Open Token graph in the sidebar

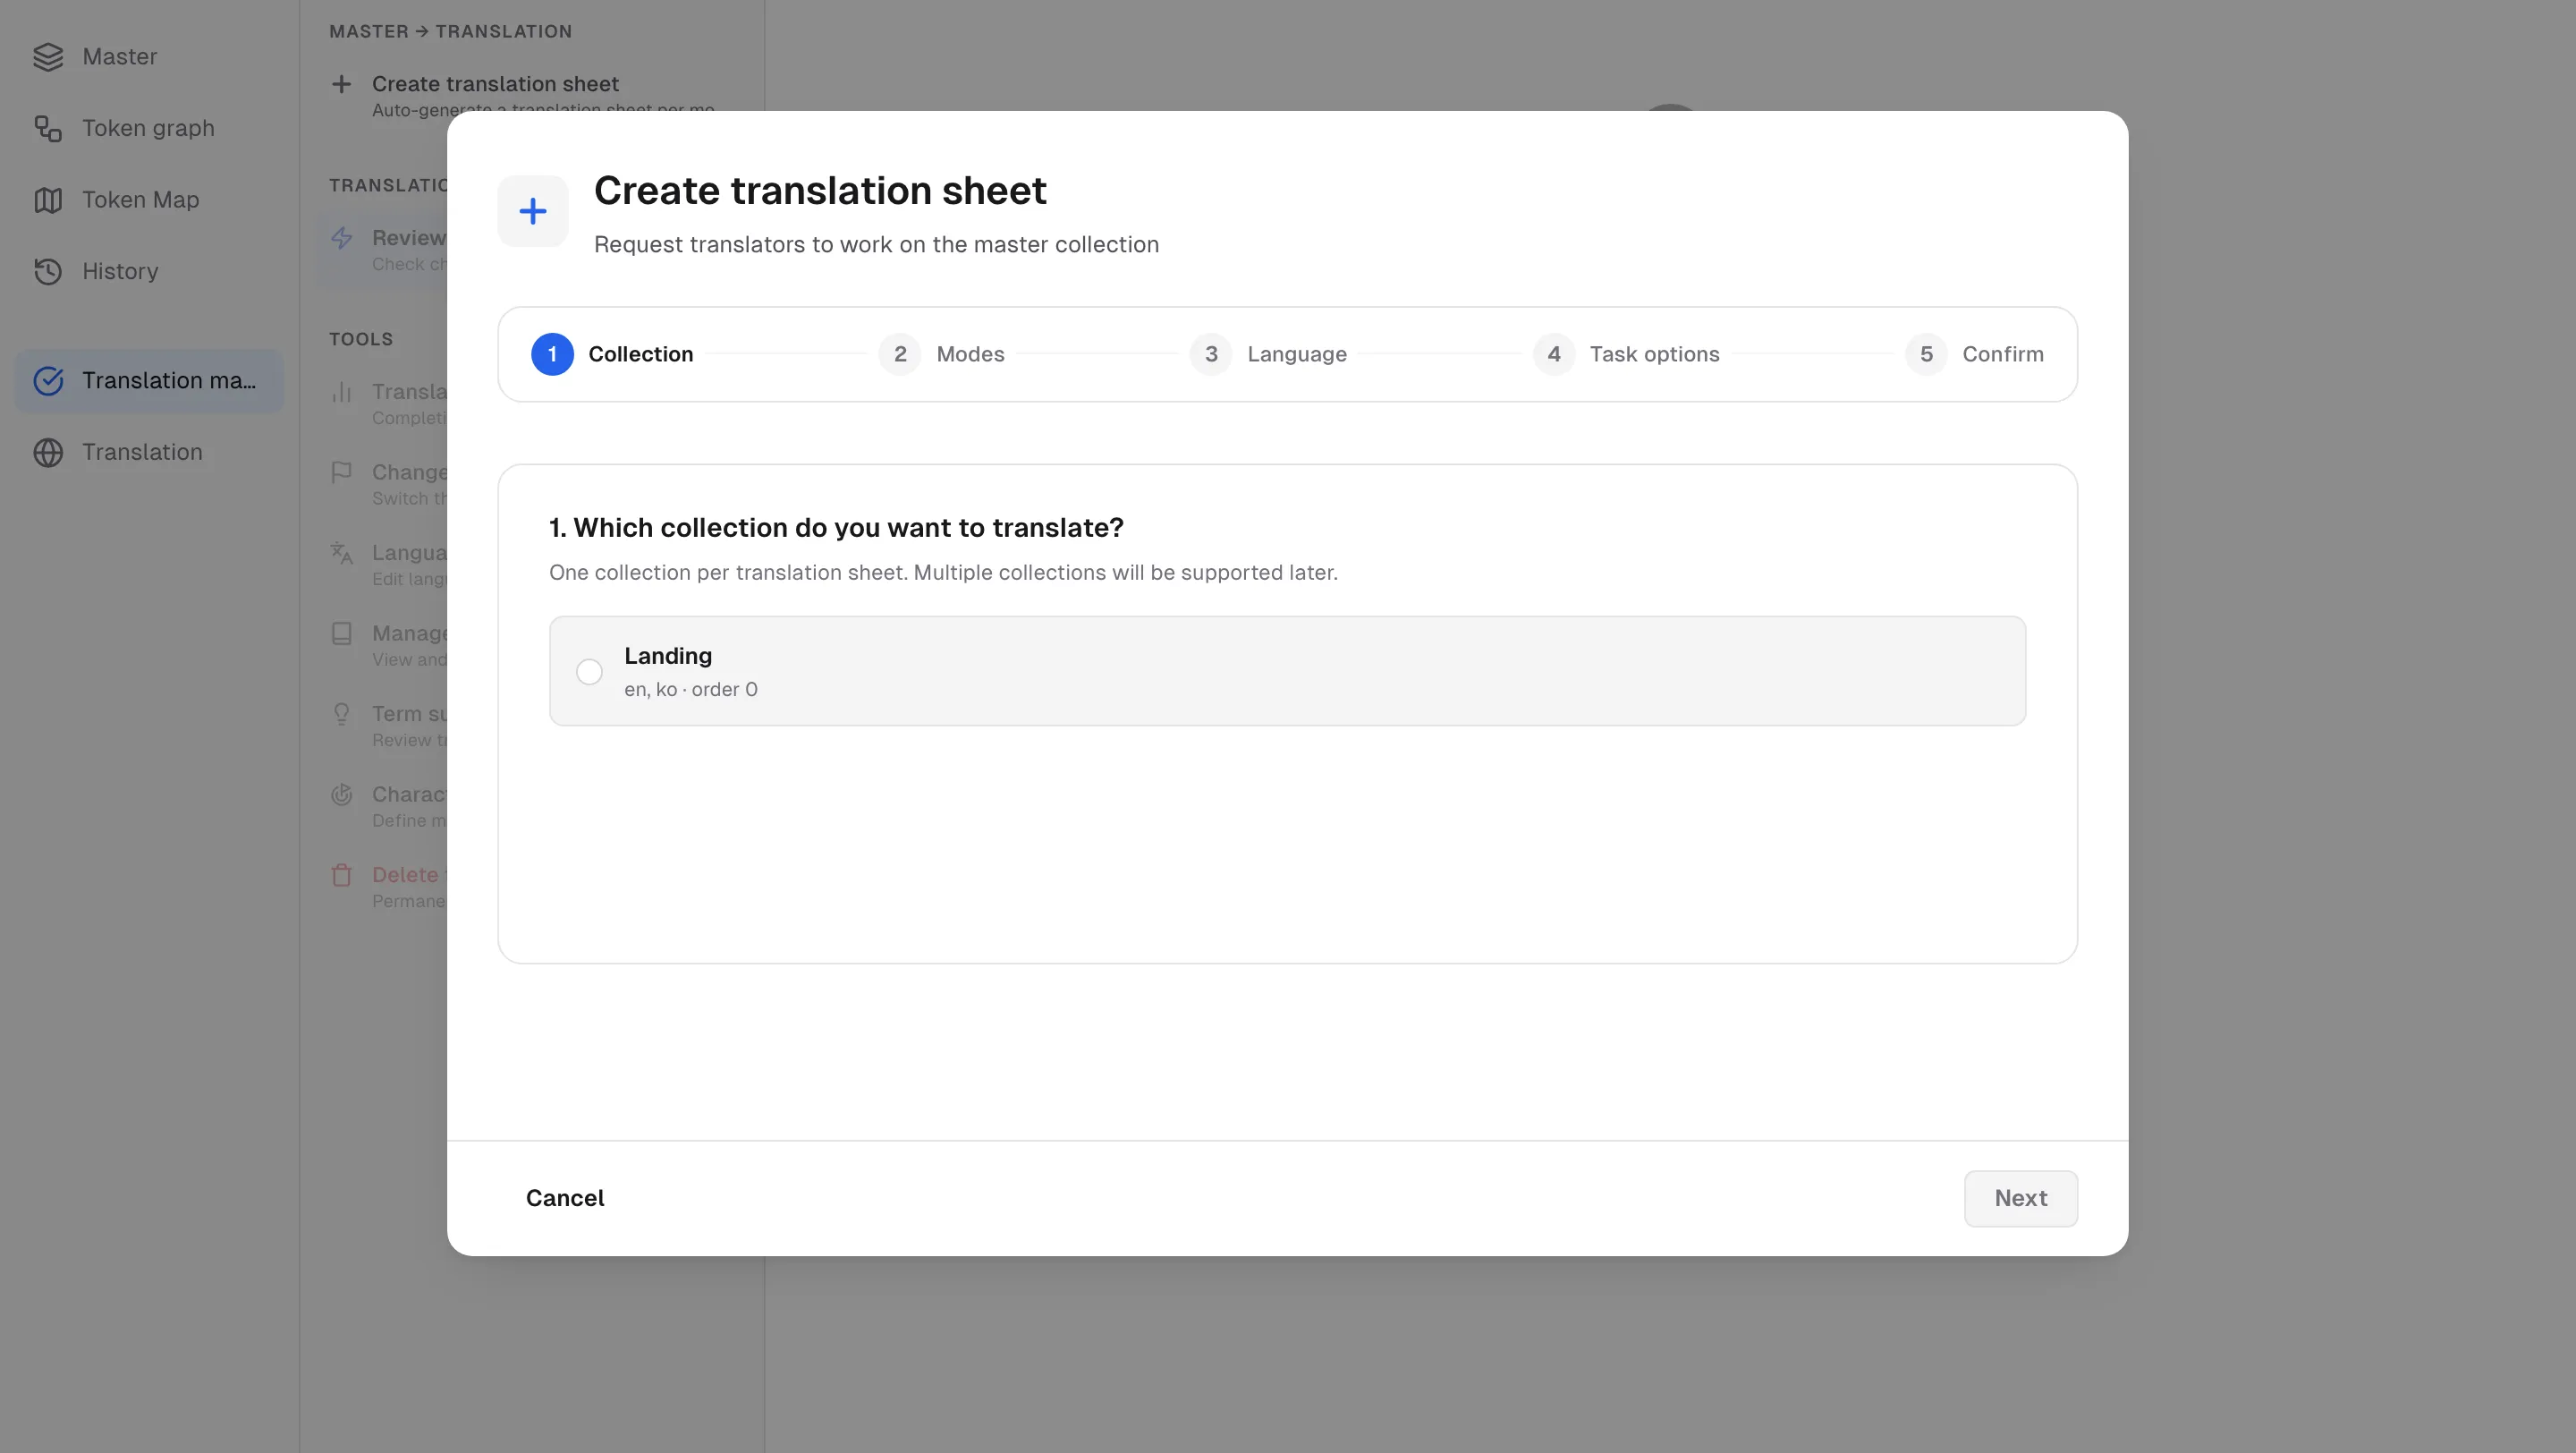point(149,129)
